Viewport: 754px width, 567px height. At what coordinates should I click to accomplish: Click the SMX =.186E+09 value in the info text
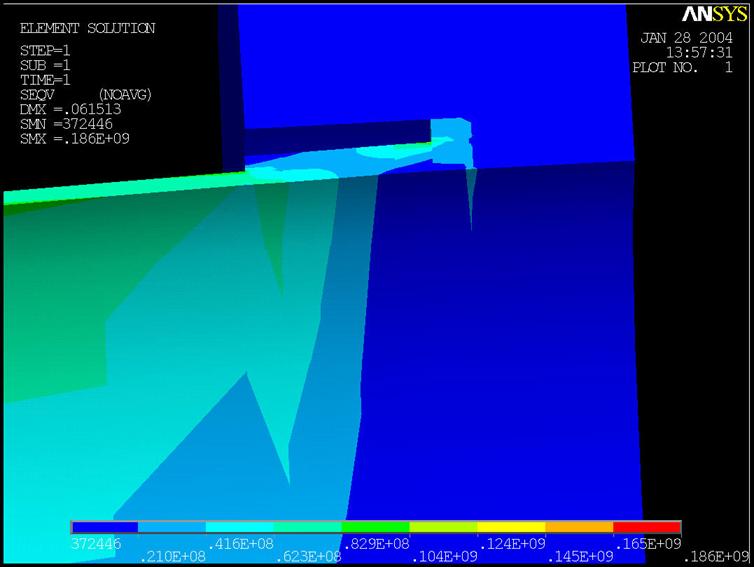[x=75, y=139]
